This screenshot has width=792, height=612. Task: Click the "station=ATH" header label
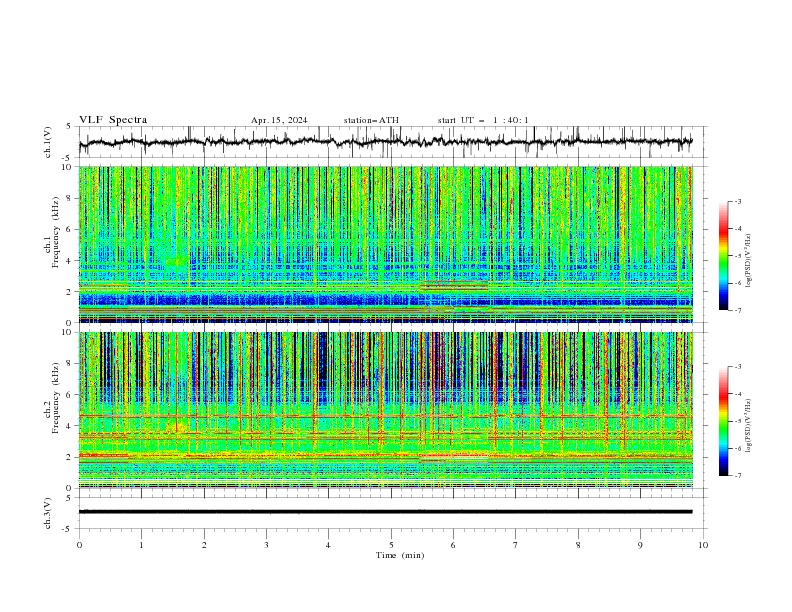click(371, 120)
